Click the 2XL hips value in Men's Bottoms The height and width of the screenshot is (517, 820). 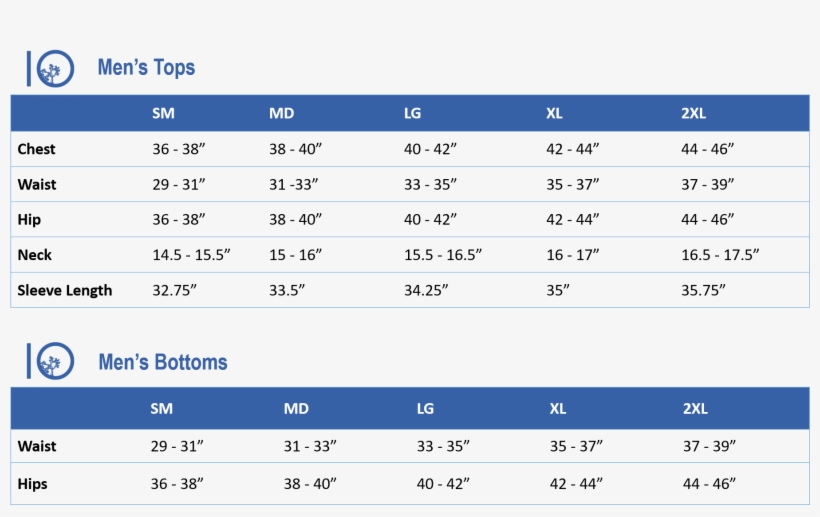709,484
